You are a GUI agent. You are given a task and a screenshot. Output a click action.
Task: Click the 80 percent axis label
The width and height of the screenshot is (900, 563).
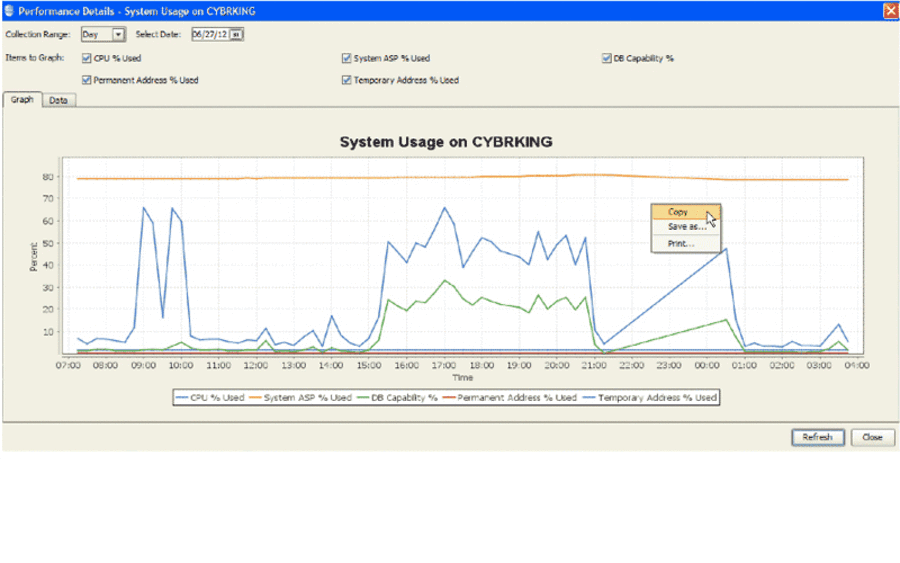(48, 177)
